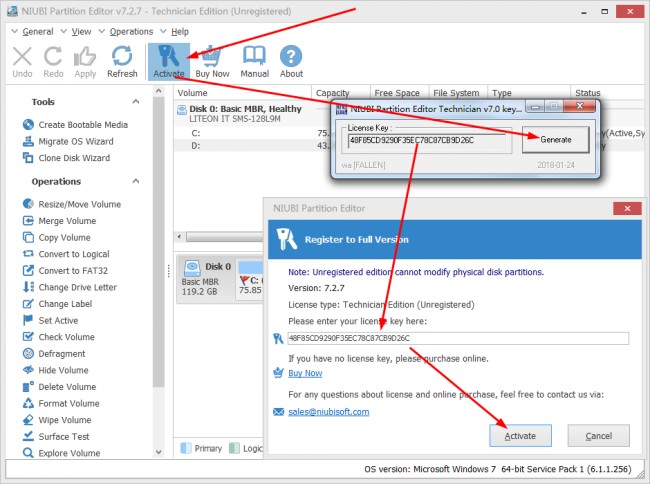The image size is (650, 484).
Task: Select Create Bootable Media tool
Action: [x=75, y=125]
